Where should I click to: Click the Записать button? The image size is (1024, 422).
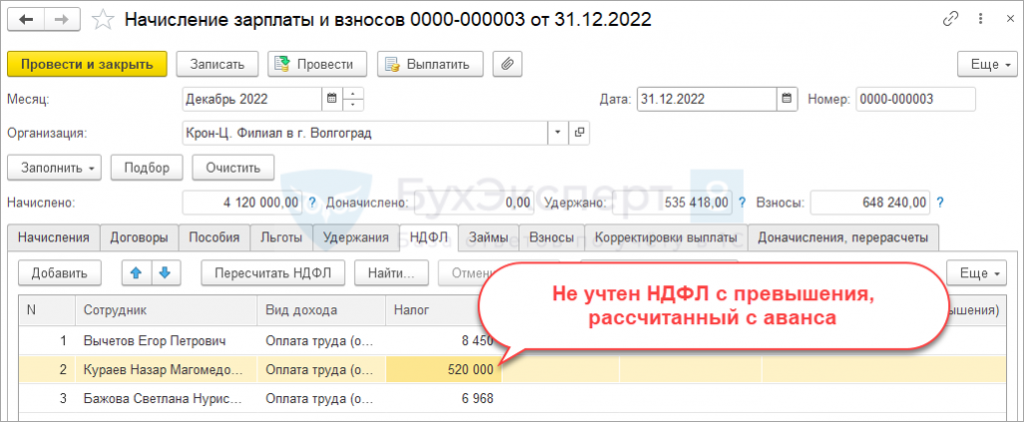point(217,64)
